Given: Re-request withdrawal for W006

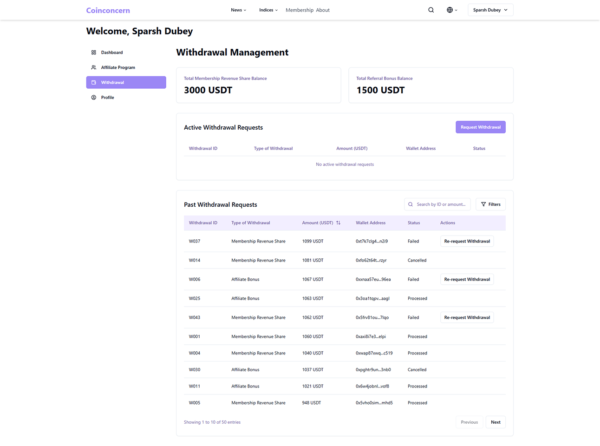Looking at the screenshot, I should 467,279.
